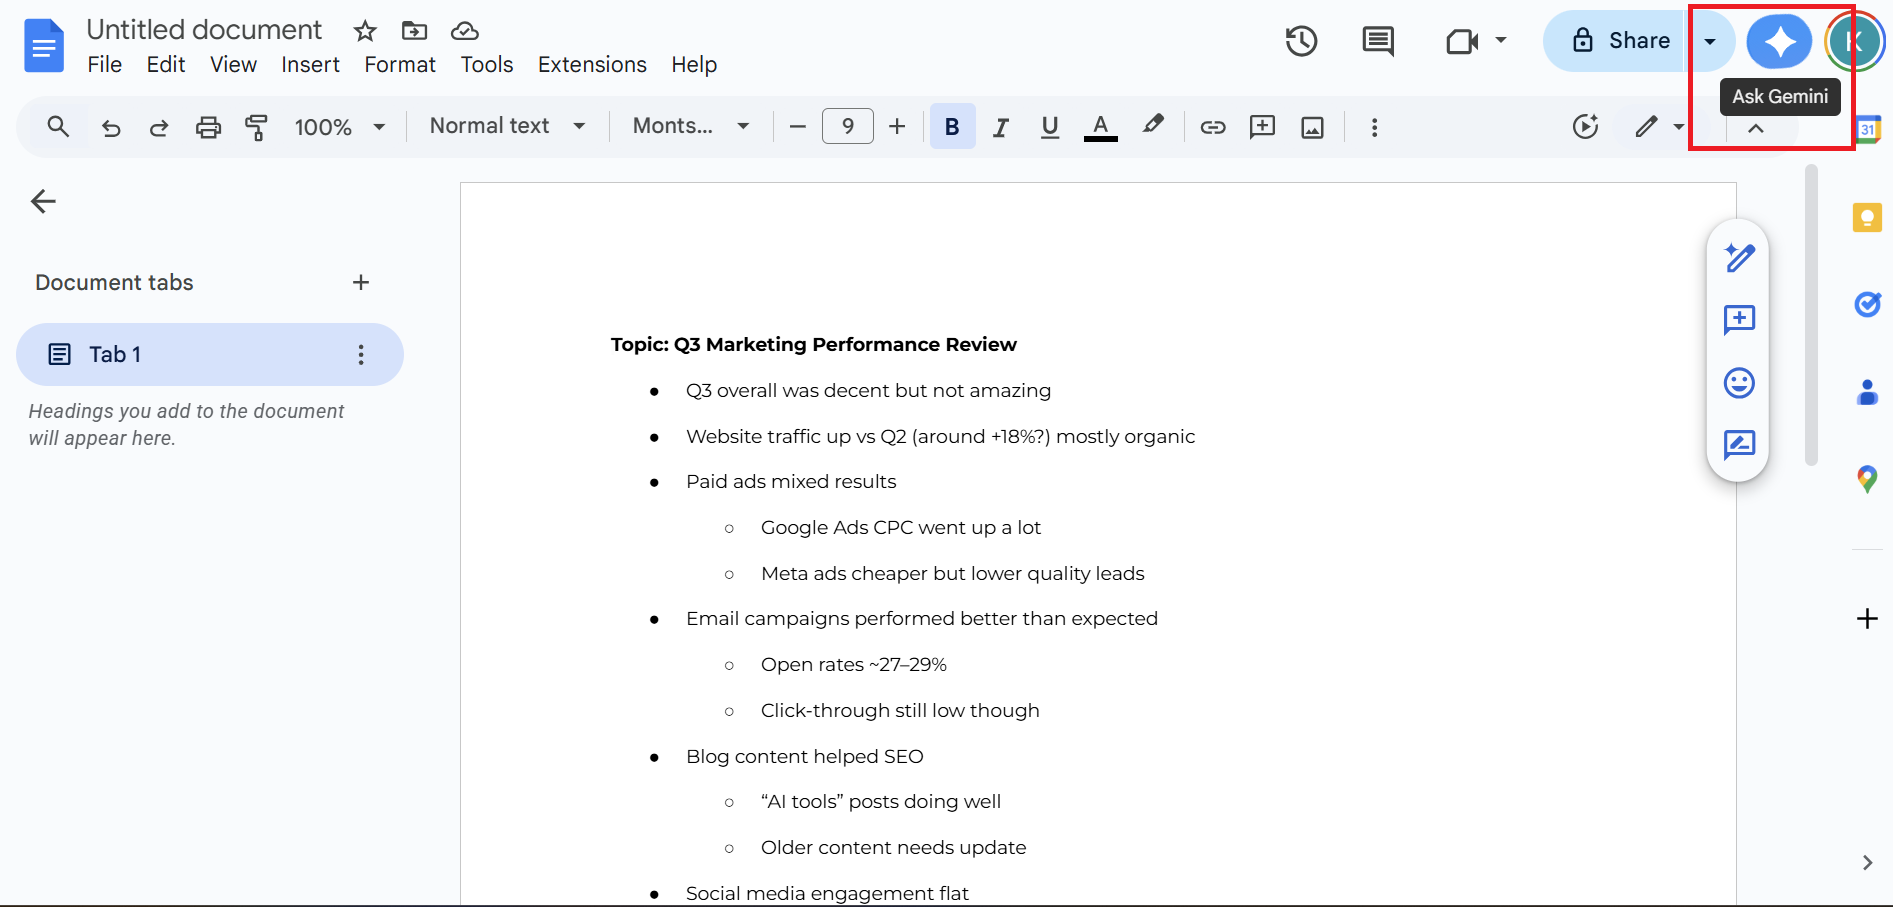Open Google Keep side panel
The image size is (1893, 907).
1867,217
